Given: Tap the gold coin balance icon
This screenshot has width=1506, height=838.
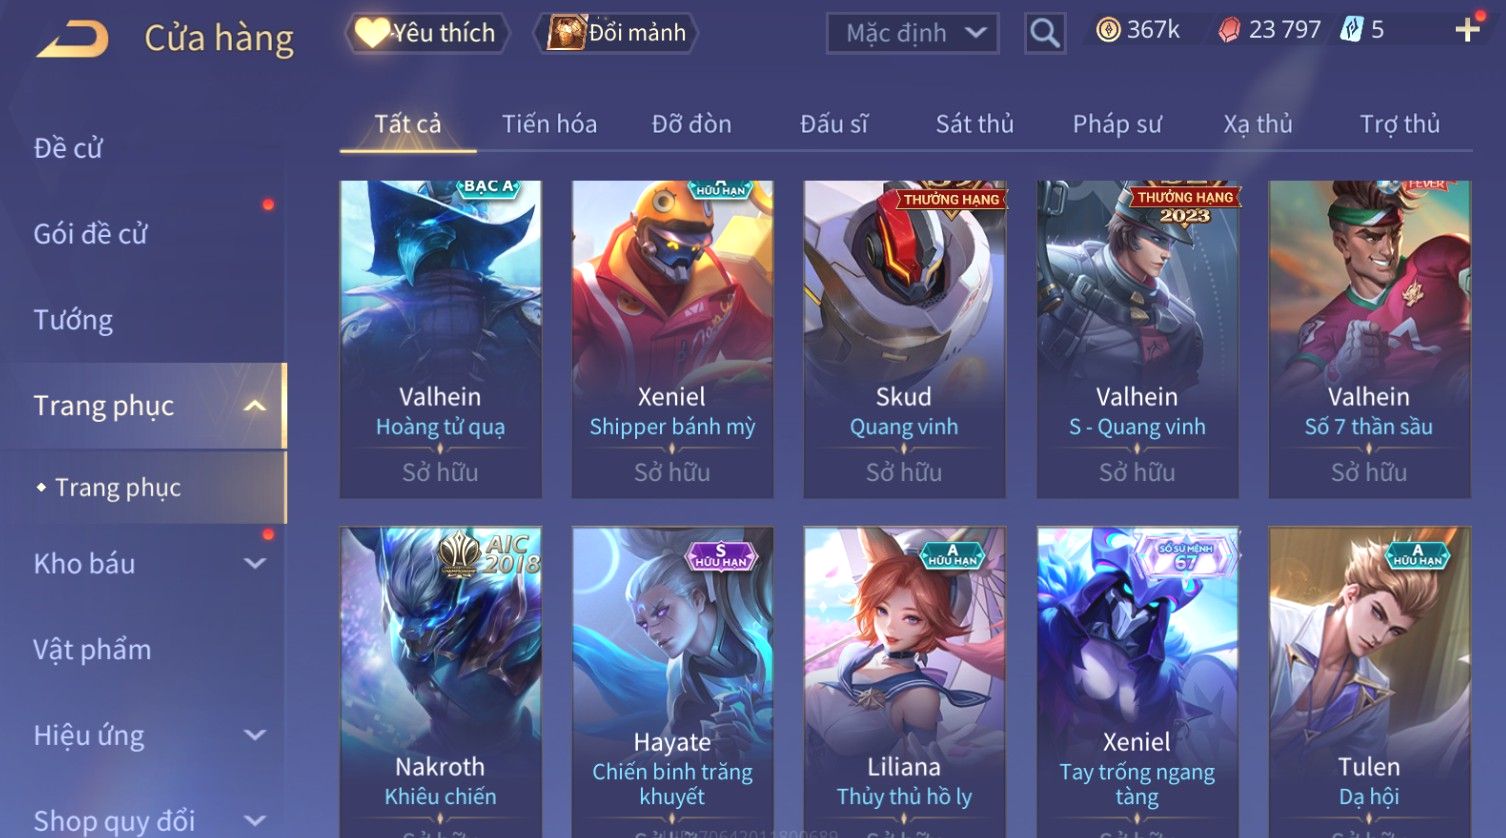Looking at the screenshot, I should click(1108, 30).
